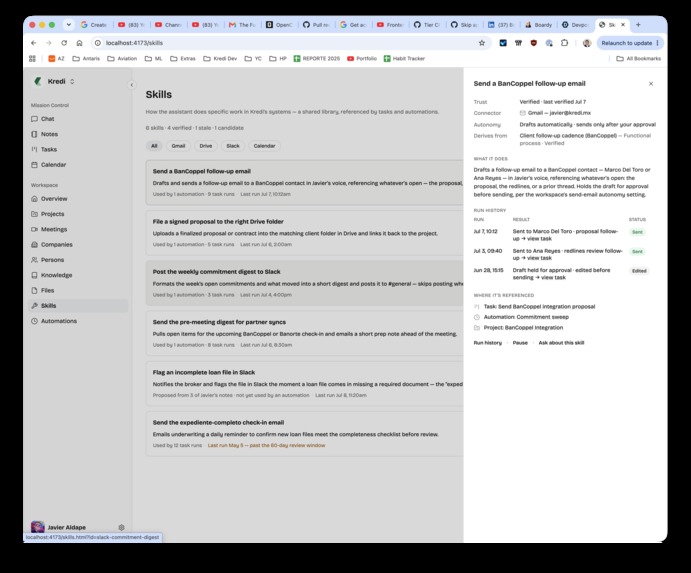Click the address bar showing localhost:4173/skills
The height and width of the screenshot is (573, 691).
[289, 43]
